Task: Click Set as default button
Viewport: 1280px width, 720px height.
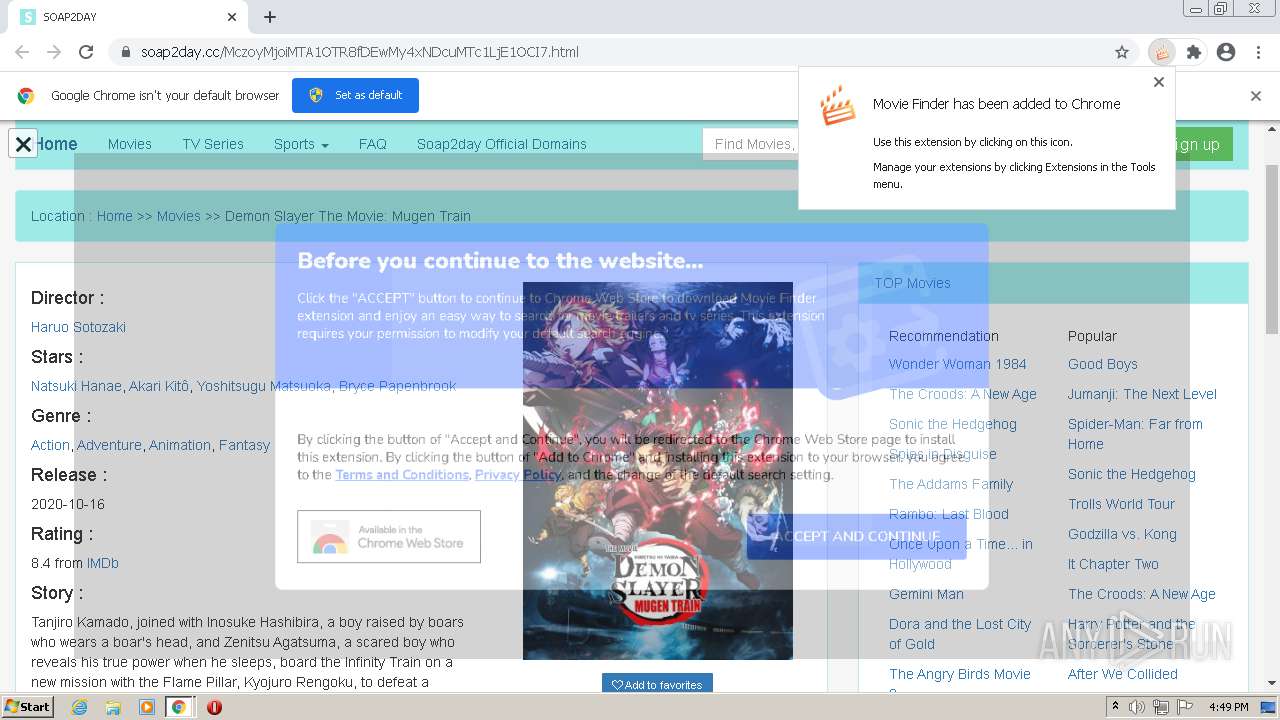Action: click(x=355, y=95)
